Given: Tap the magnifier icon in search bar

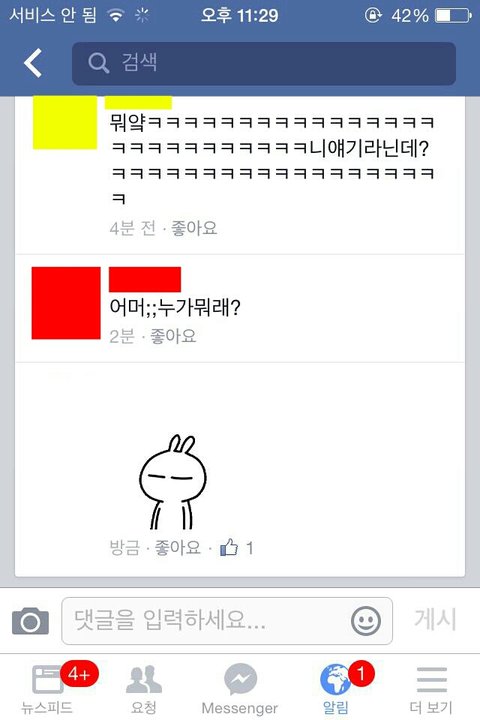Looking at the screenshot, I should (x=98, y=62).
